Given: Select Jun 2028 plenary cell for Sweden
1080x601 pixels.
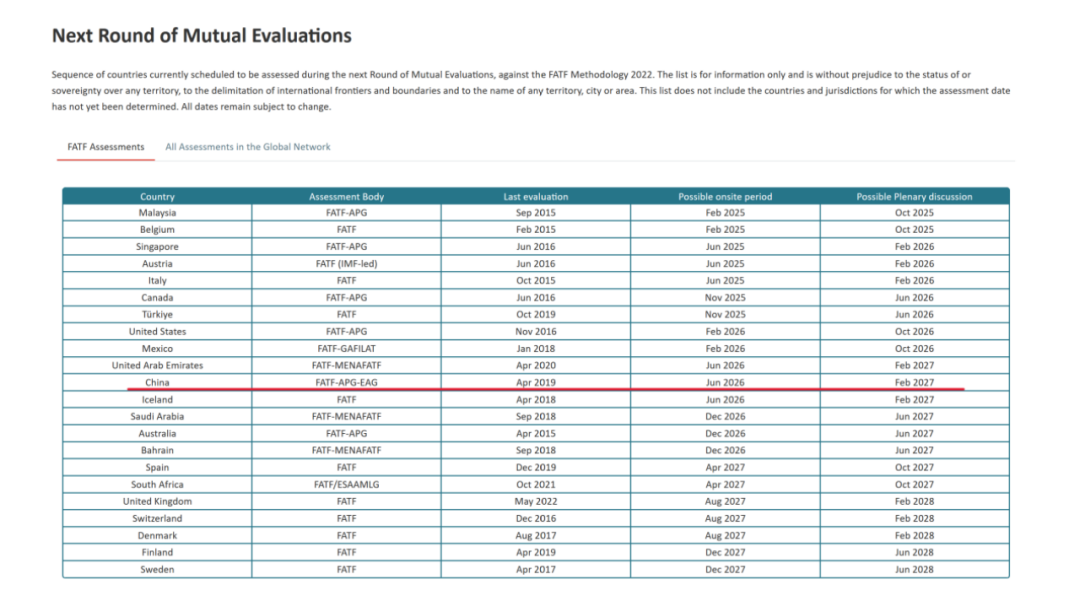Looking at the screenshot, I should [914, 569].
